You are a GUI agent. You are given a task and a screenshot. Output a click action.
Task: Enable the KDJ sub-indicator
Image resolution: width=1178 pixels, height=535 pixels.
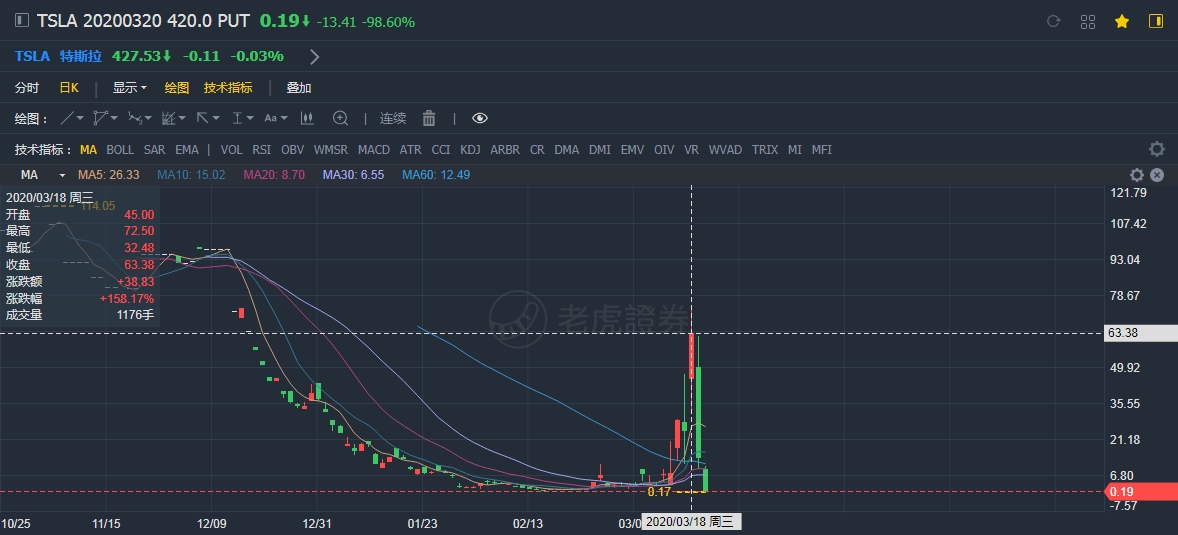click(470, 150)
